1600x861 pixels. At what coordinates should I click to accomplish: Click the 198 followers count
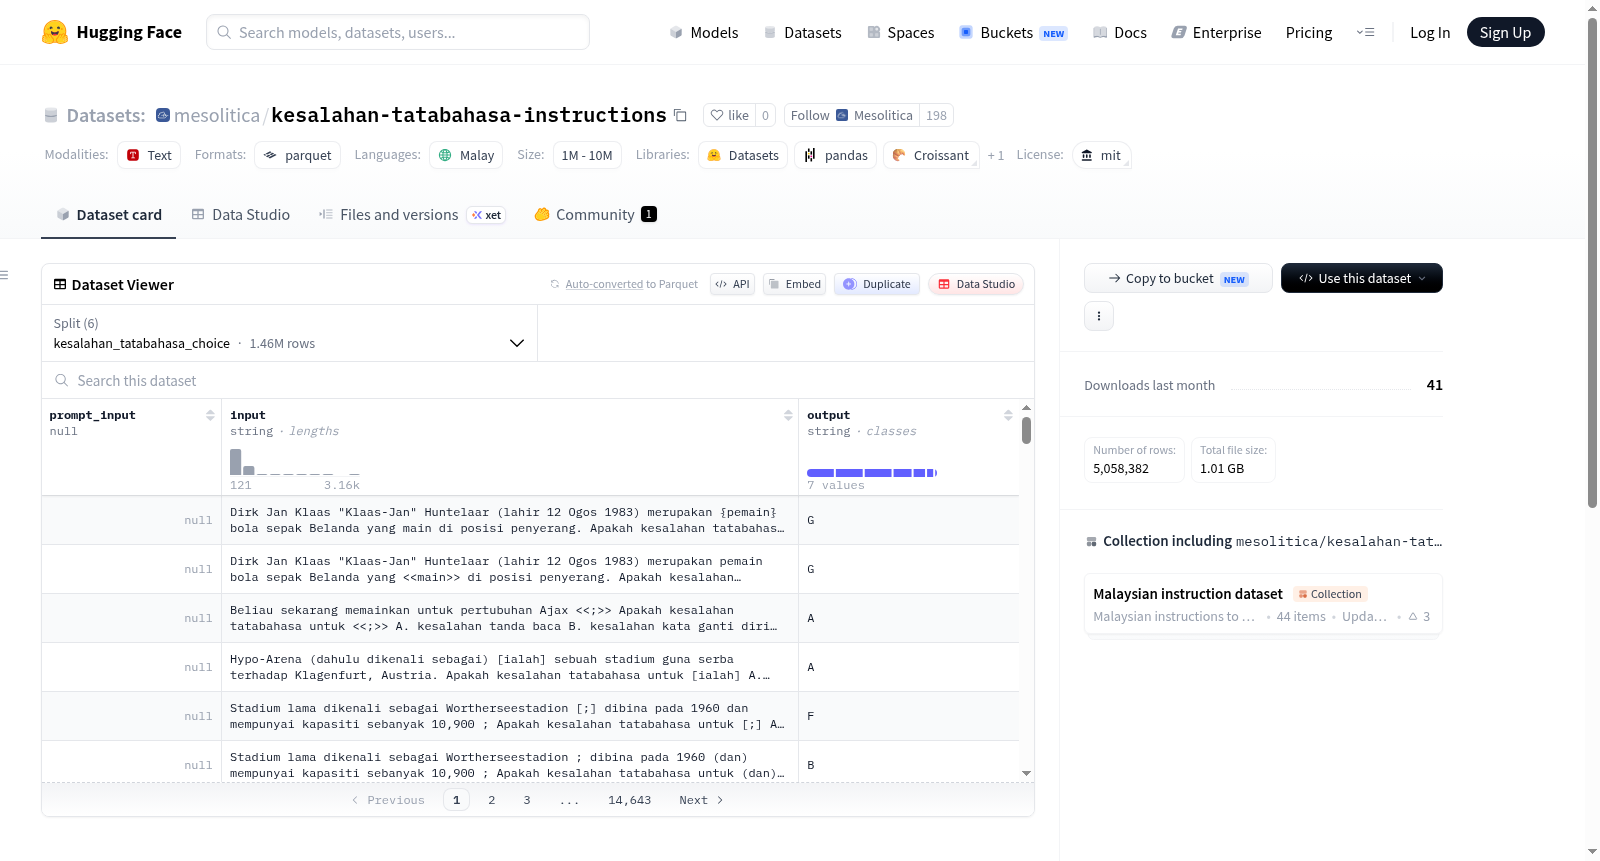(936, 115)
